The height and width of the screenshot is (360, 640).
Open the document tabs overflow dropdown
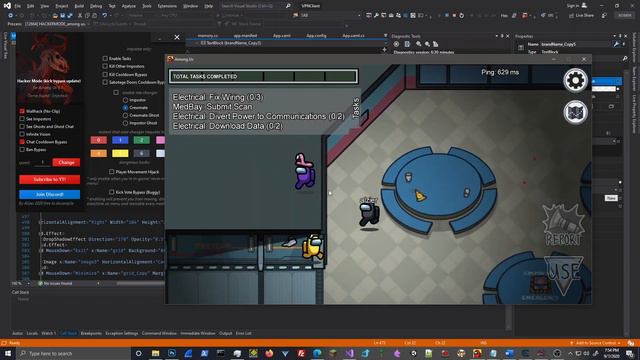click(x=385, y=36)
